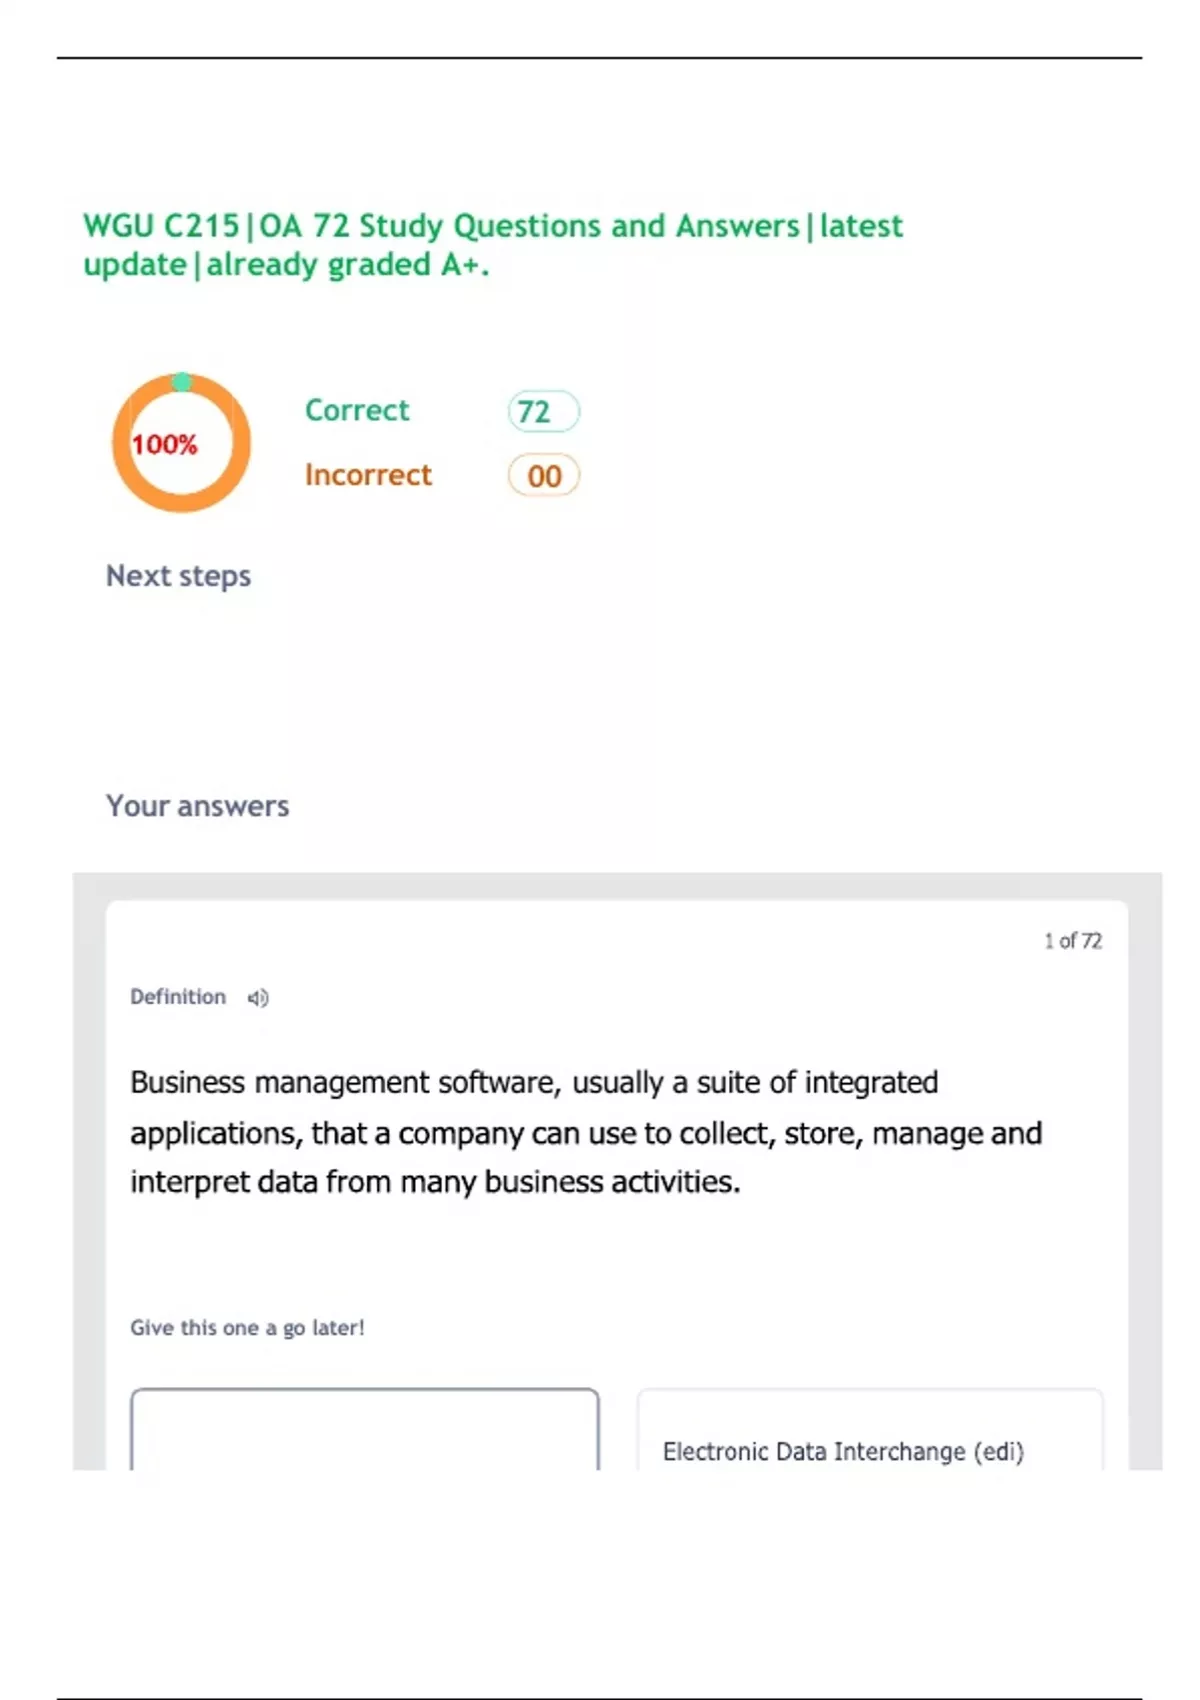Play the definition audio speaker icon
This screenshot has width=1200, height=1700.
[x=258, y=998]
